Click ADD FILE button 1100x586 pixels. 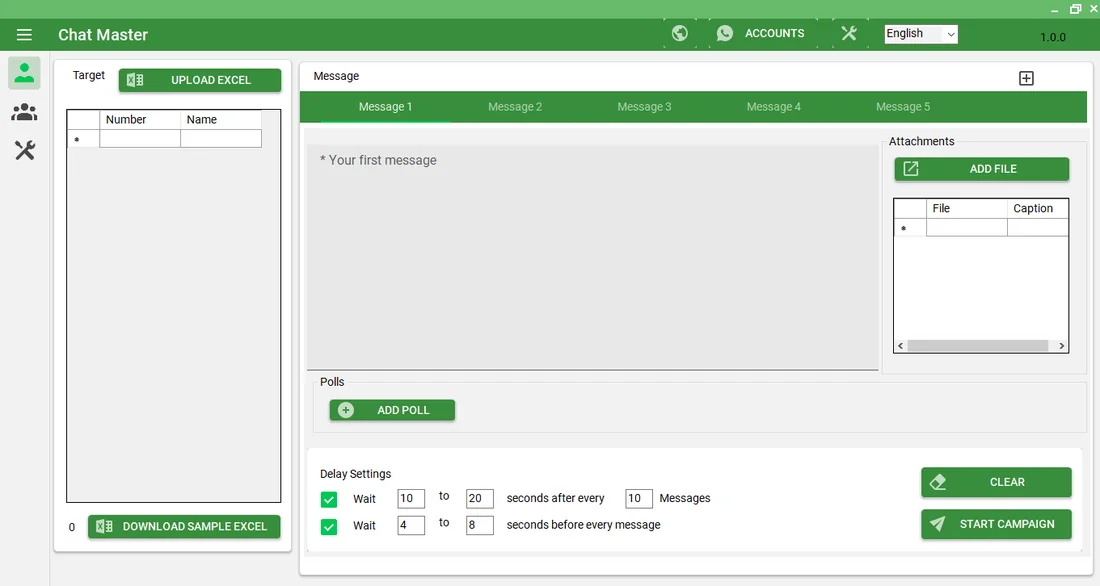click(981, 168)
